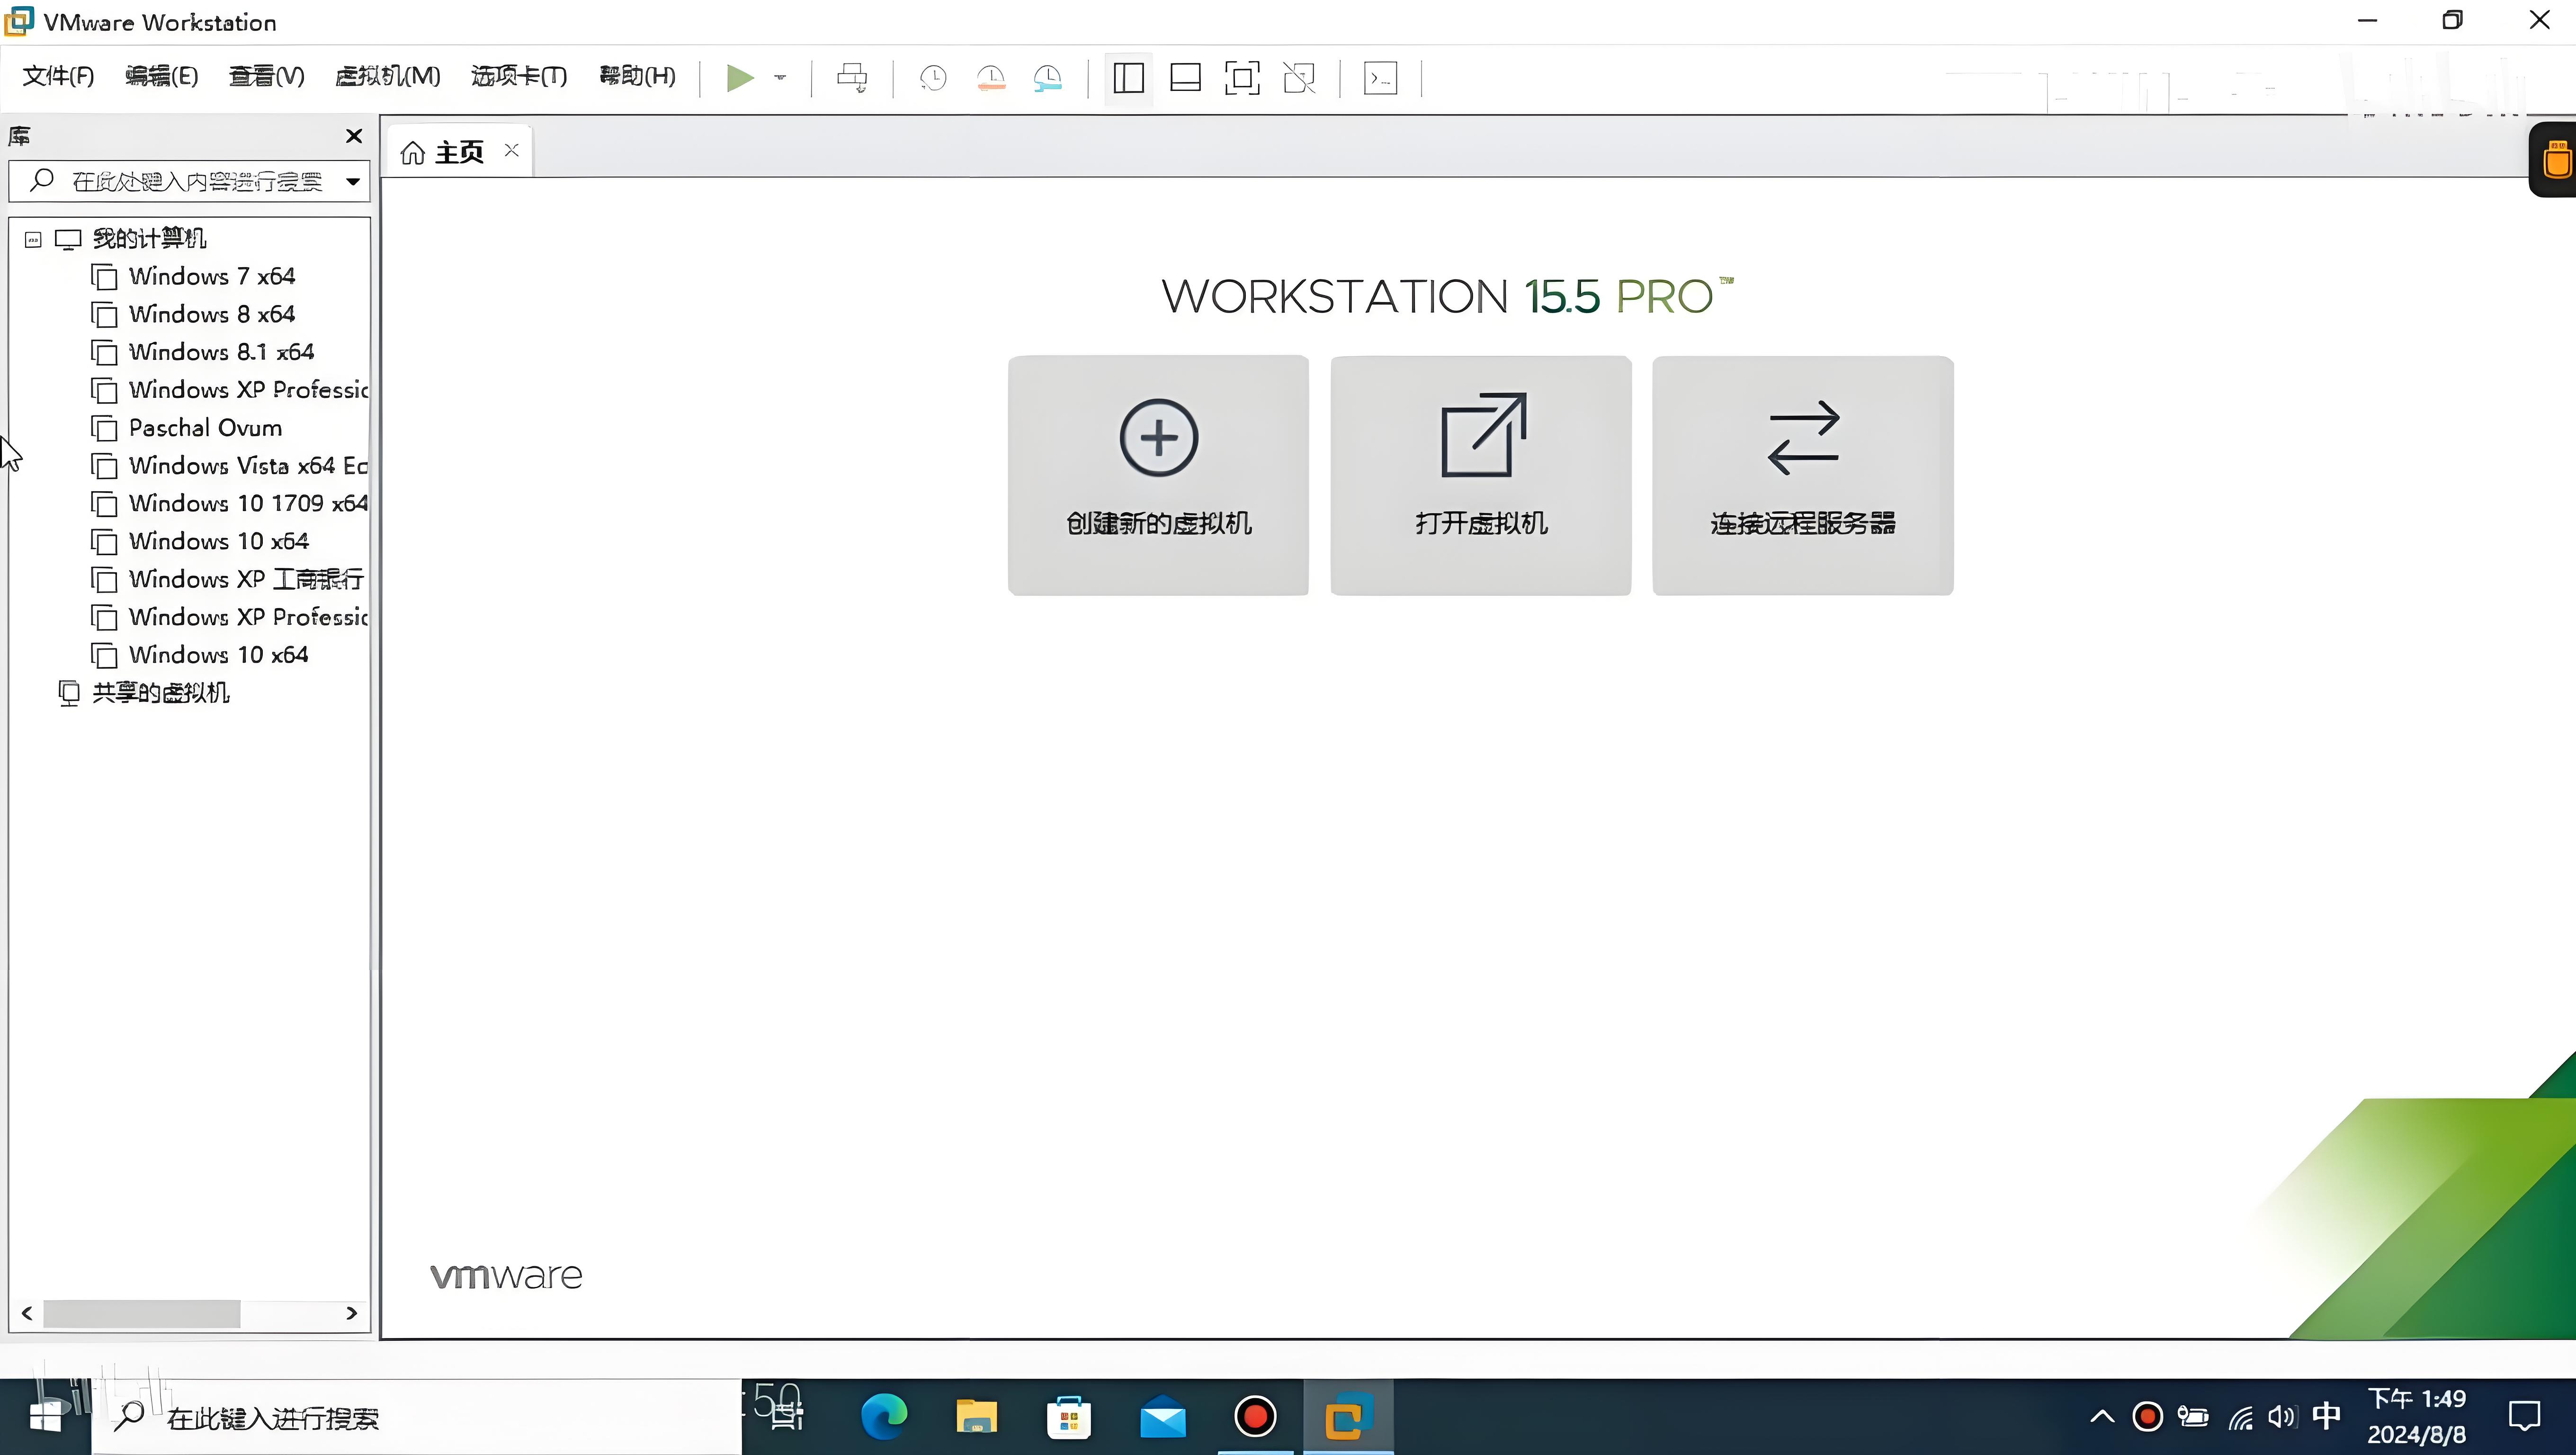This screenshot has height=1455, width=2576.
Task: Click Send Ctrl+Alt+Del toolbar icon
Action: (x=852, y=77)
